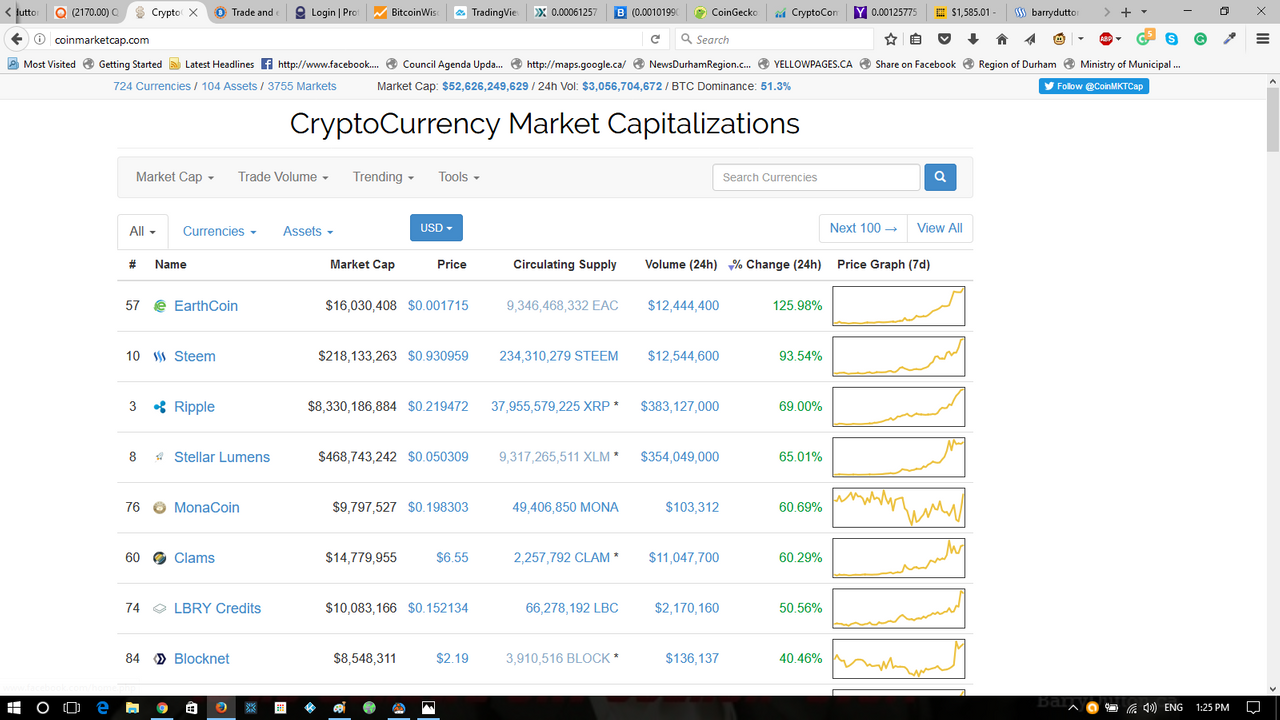
Task: Open the LBRY Credits coin link
Action: (x=217, y=608)
